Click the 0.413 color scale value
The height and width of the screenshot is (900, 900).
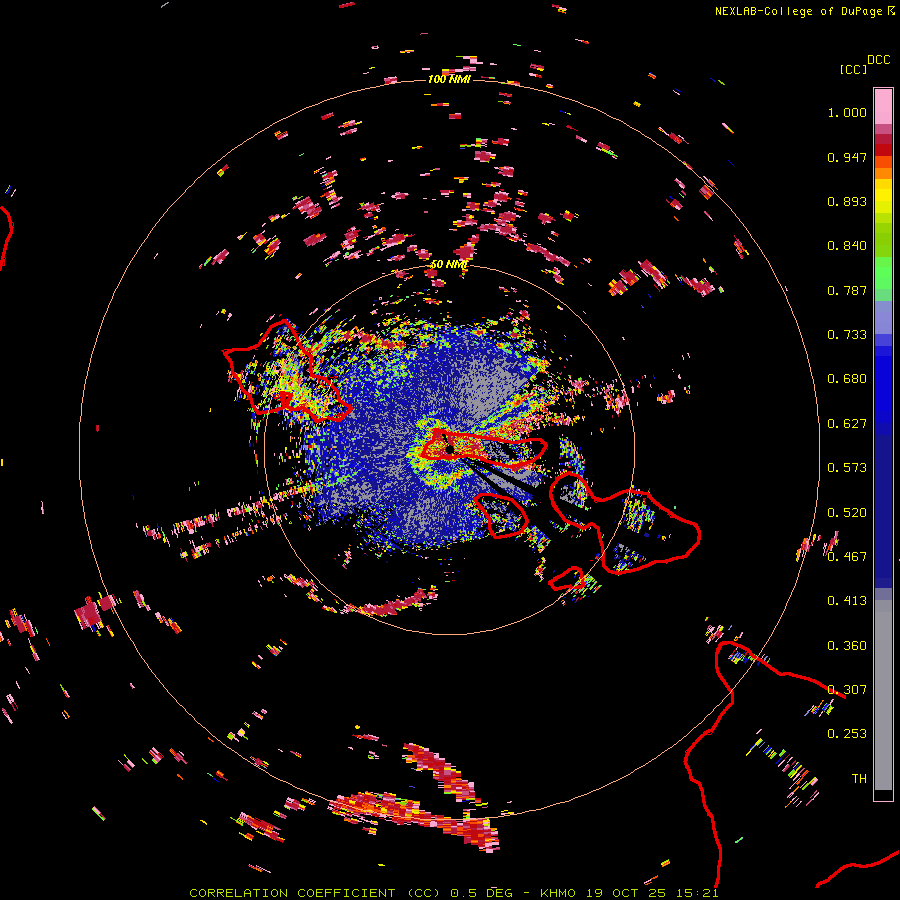pos(847,601)
